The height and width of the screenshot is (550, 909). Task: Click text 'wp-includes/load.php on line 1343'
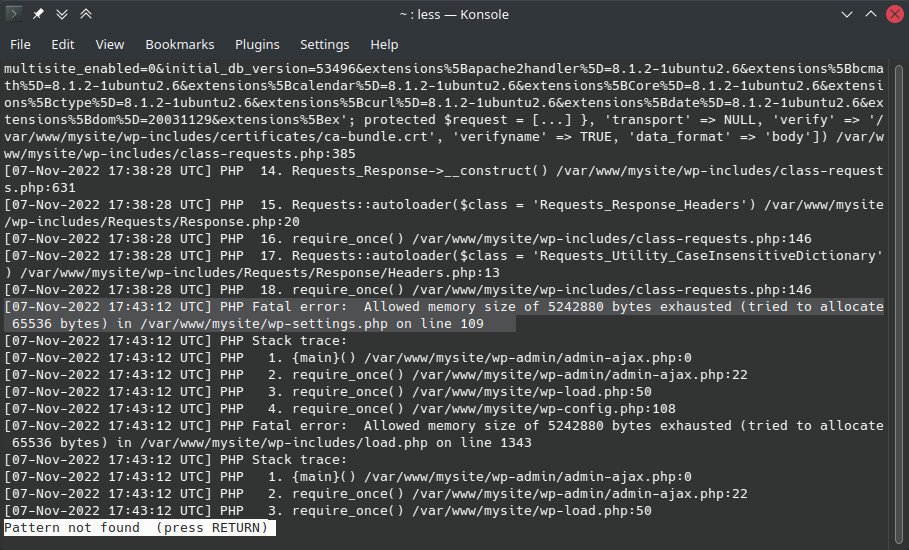pos(400,443)
